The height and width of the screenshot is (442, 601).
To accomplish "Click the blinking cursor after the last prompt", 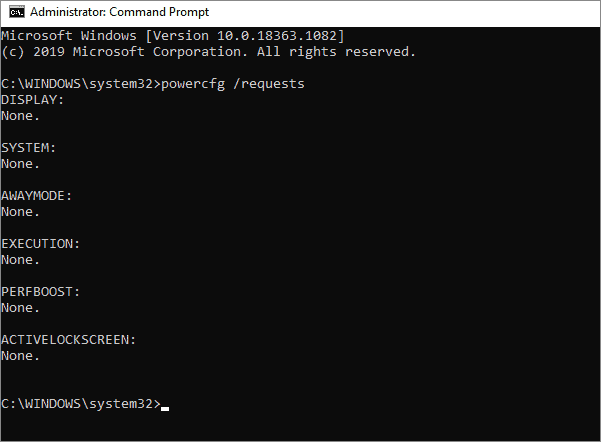I will click(165, 409).
